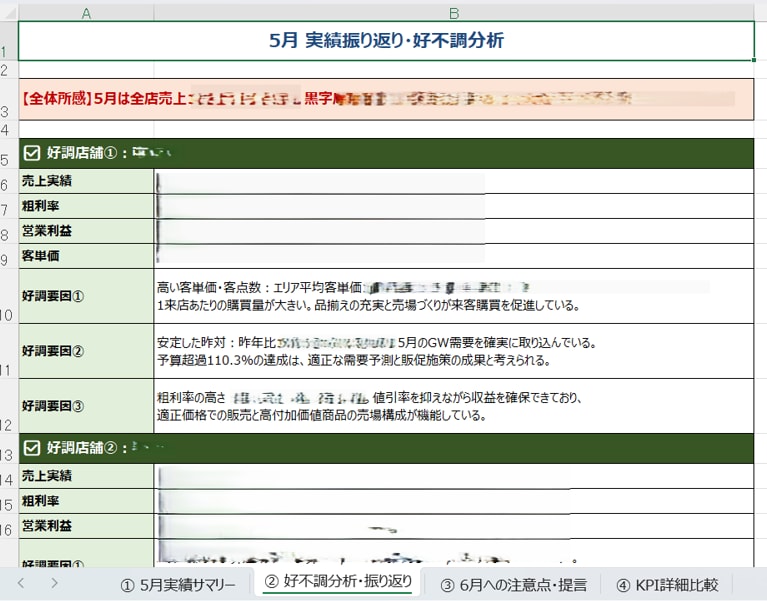Select row 13 header
The width and height of the screenshot is (767, 601).
tap(9, 448)
